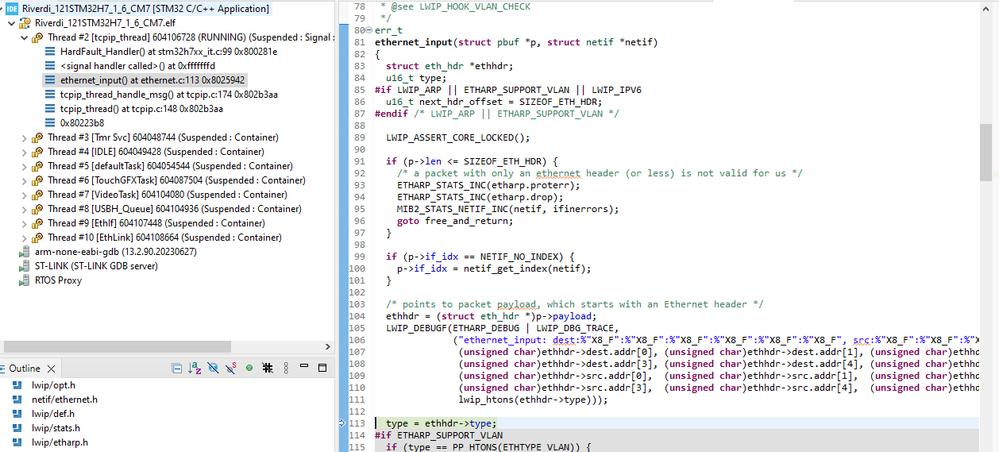Image resolution: width=999 pixels, height=452 pixels.
Task: Click the include icon beside lwip/def.h
Action: pos(18,414)
